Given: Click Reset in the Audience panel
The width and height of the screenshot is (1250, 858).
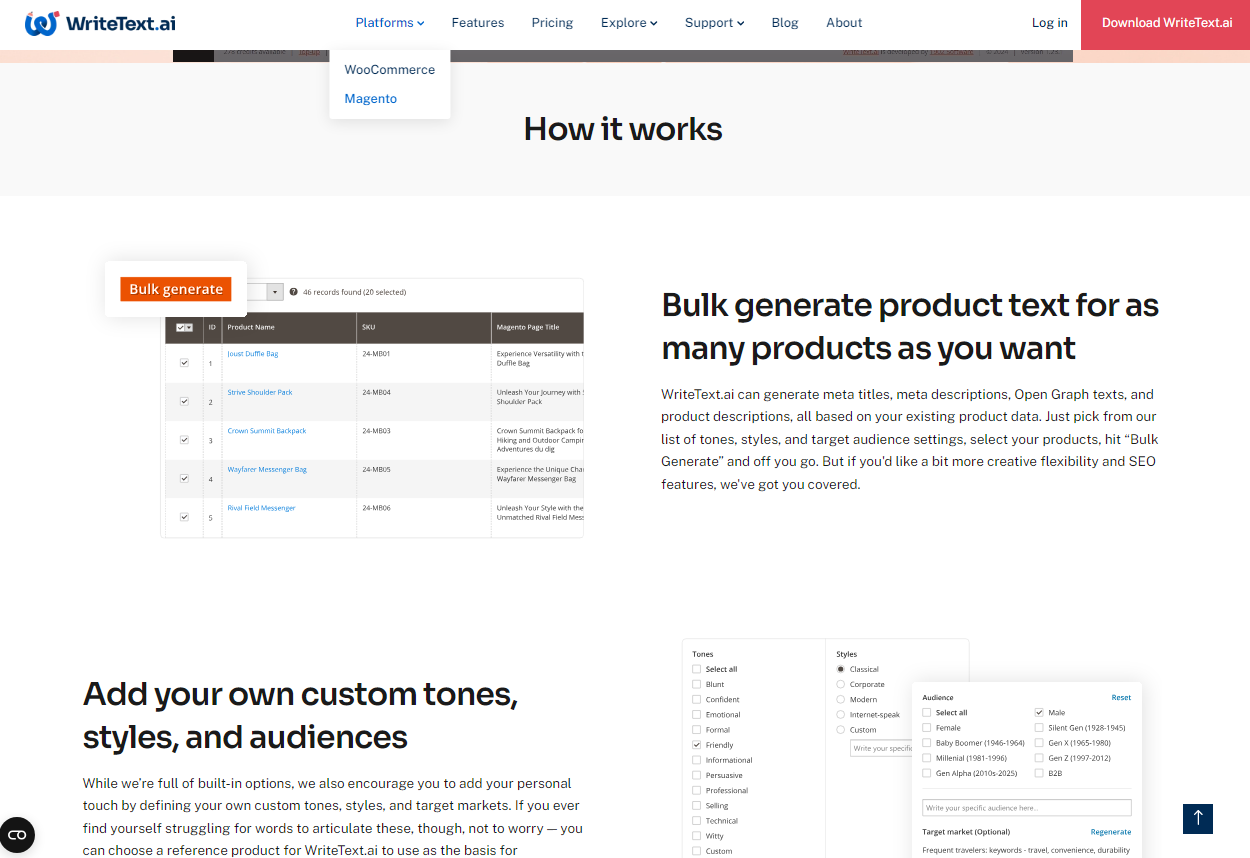Looking at the screenshot, I should (1121, 698).
